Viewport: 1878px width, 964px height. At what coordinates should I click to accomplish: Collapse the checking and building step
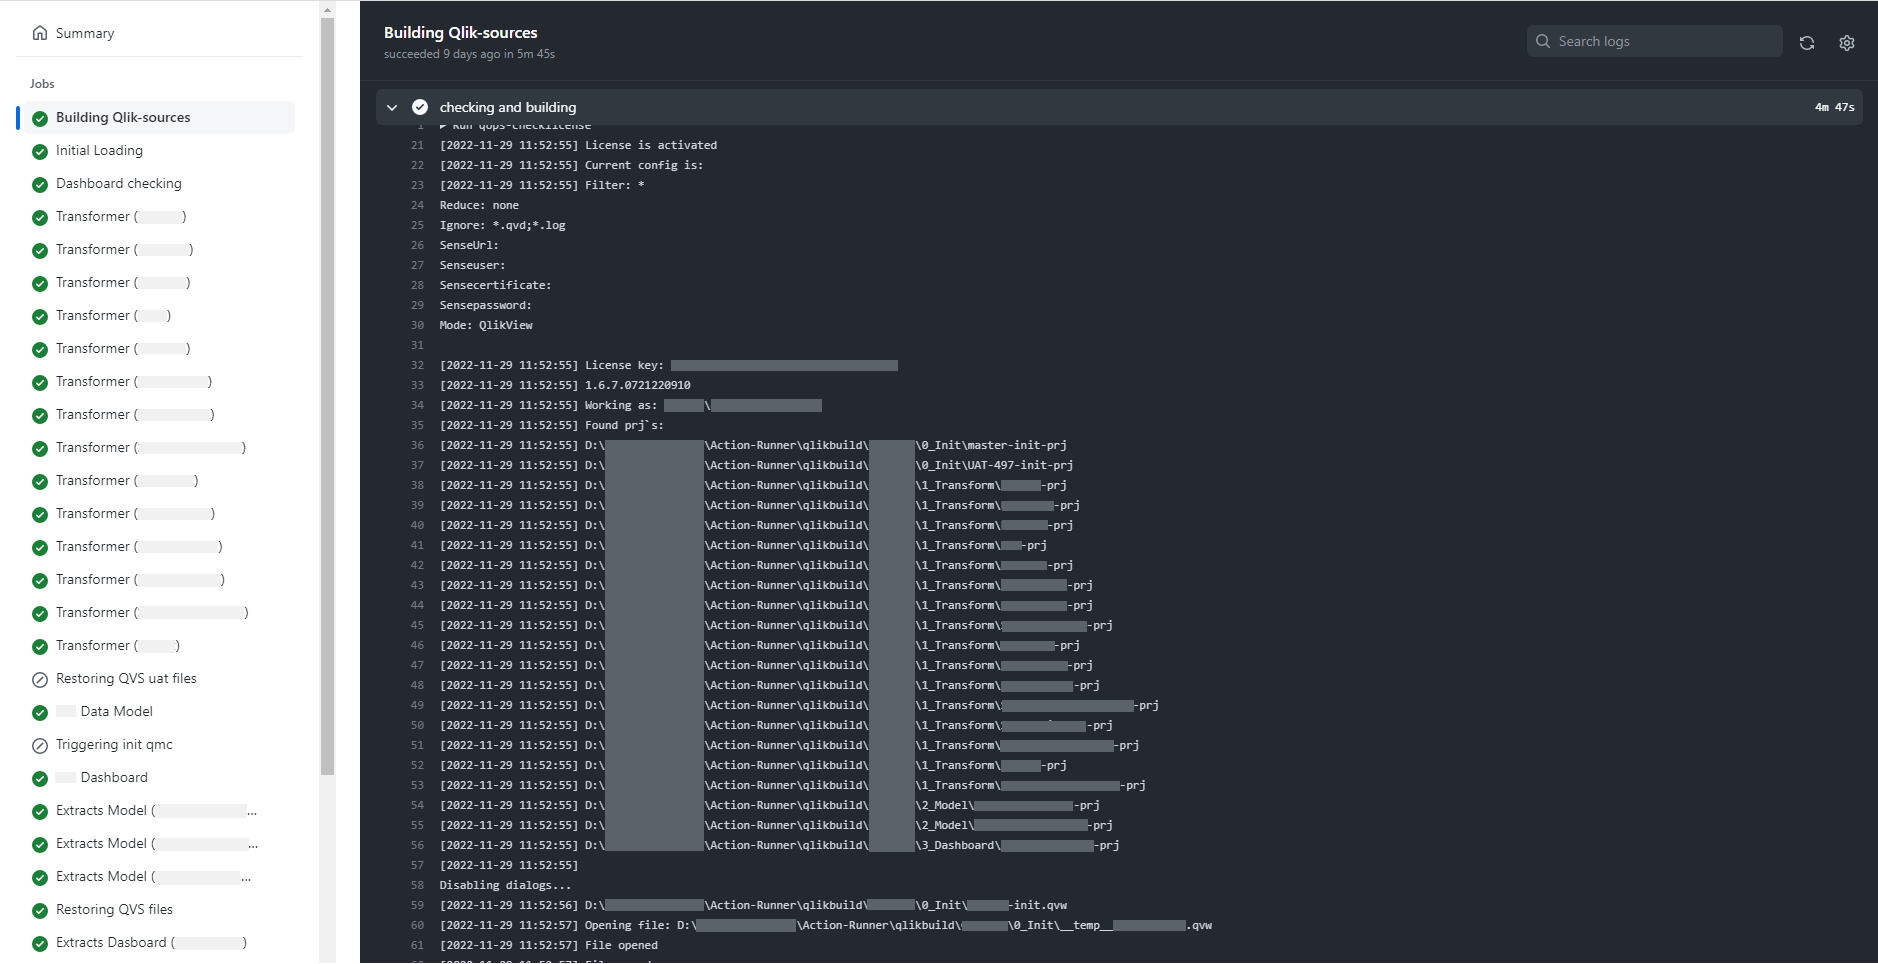392,107
